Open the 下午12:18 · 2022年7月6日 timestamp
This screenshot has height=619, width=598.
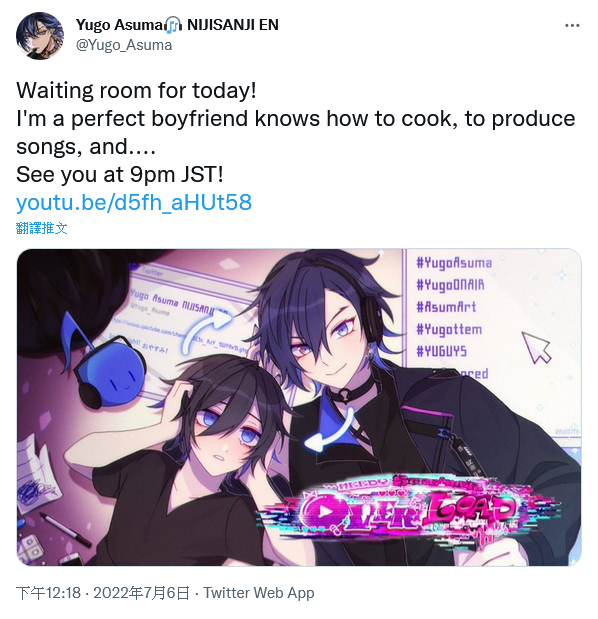103,593
